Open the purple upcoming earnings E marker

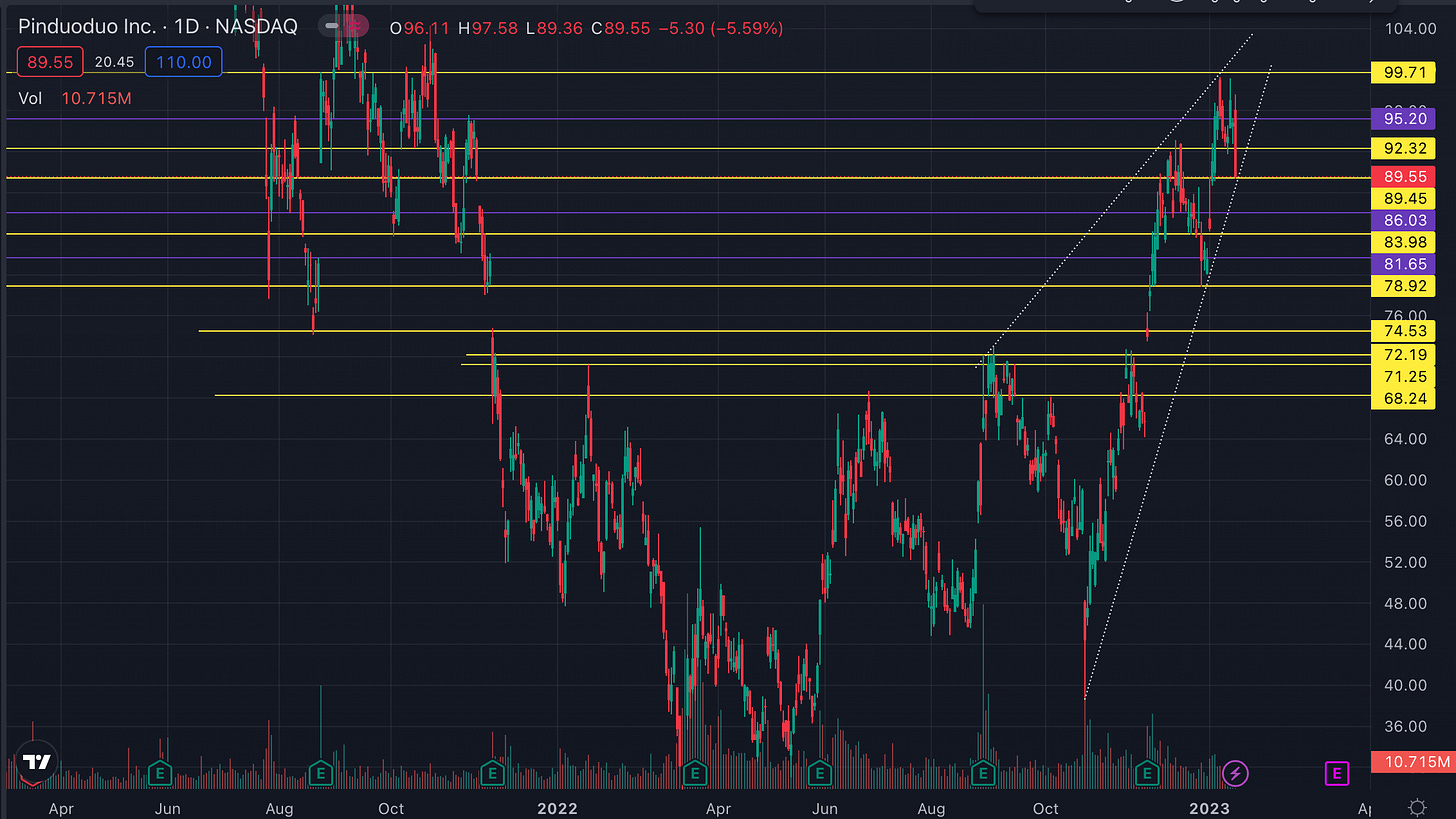click(1337, 772)
